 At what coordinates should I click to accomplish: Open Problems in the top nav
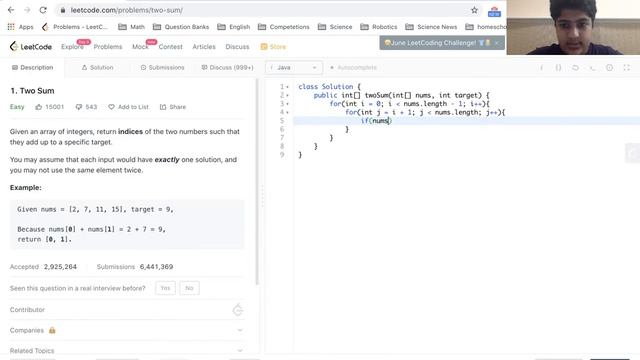[108, 47]
